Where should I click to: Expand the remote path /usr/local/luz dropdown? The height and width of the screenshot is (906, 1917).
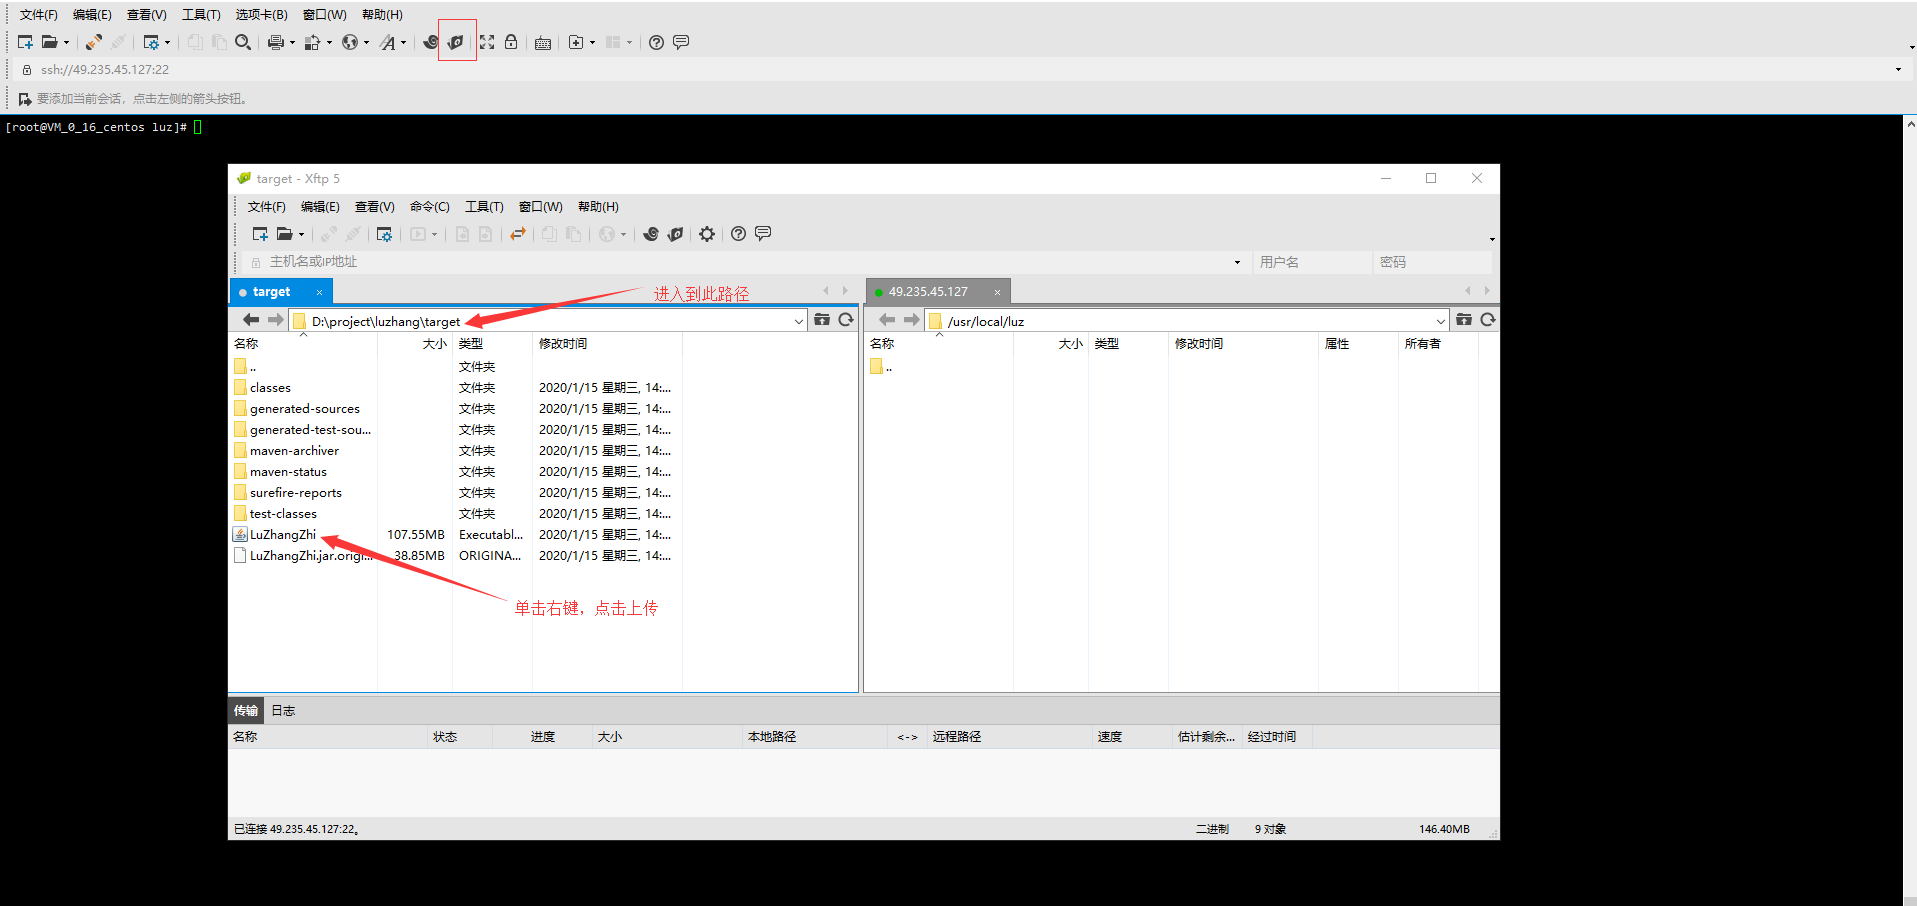1441,321
